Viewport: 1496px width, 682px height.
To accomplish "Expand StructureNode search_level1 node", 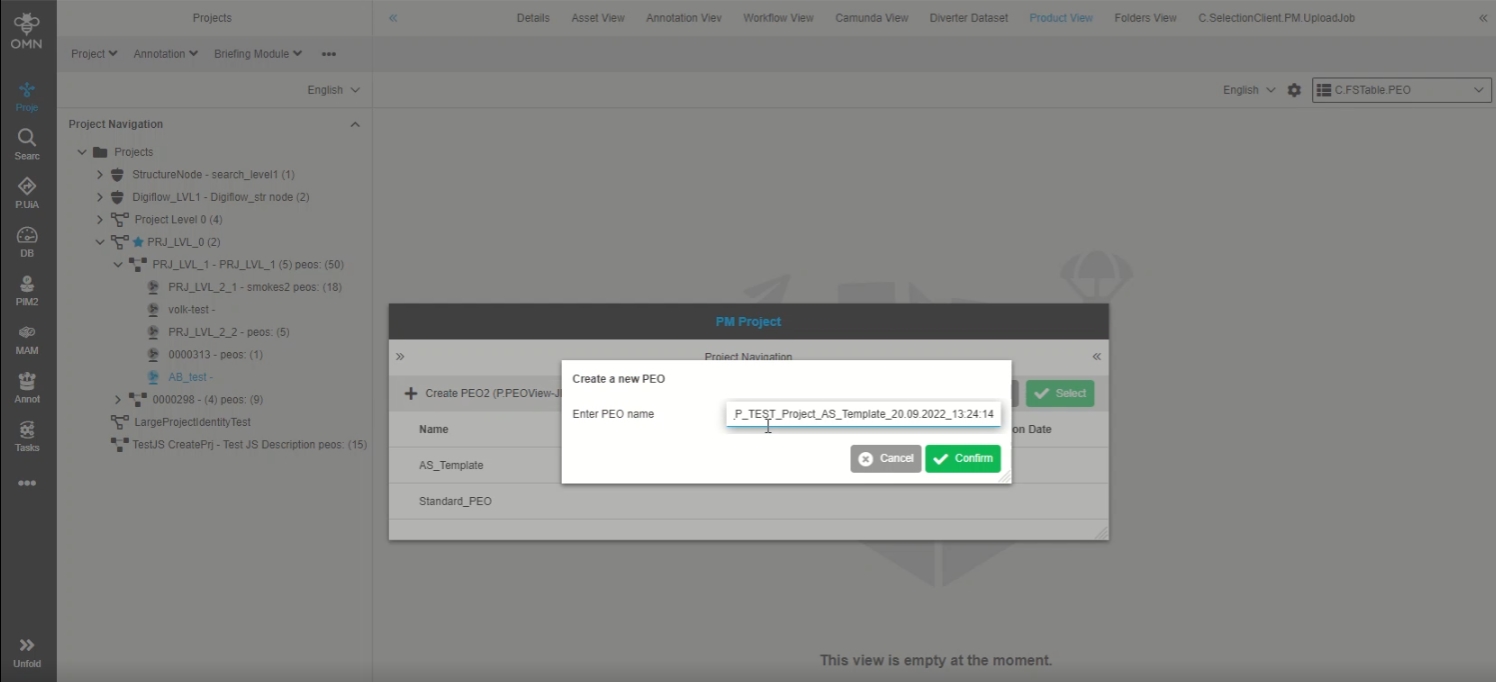I will (x=99, y=175).
